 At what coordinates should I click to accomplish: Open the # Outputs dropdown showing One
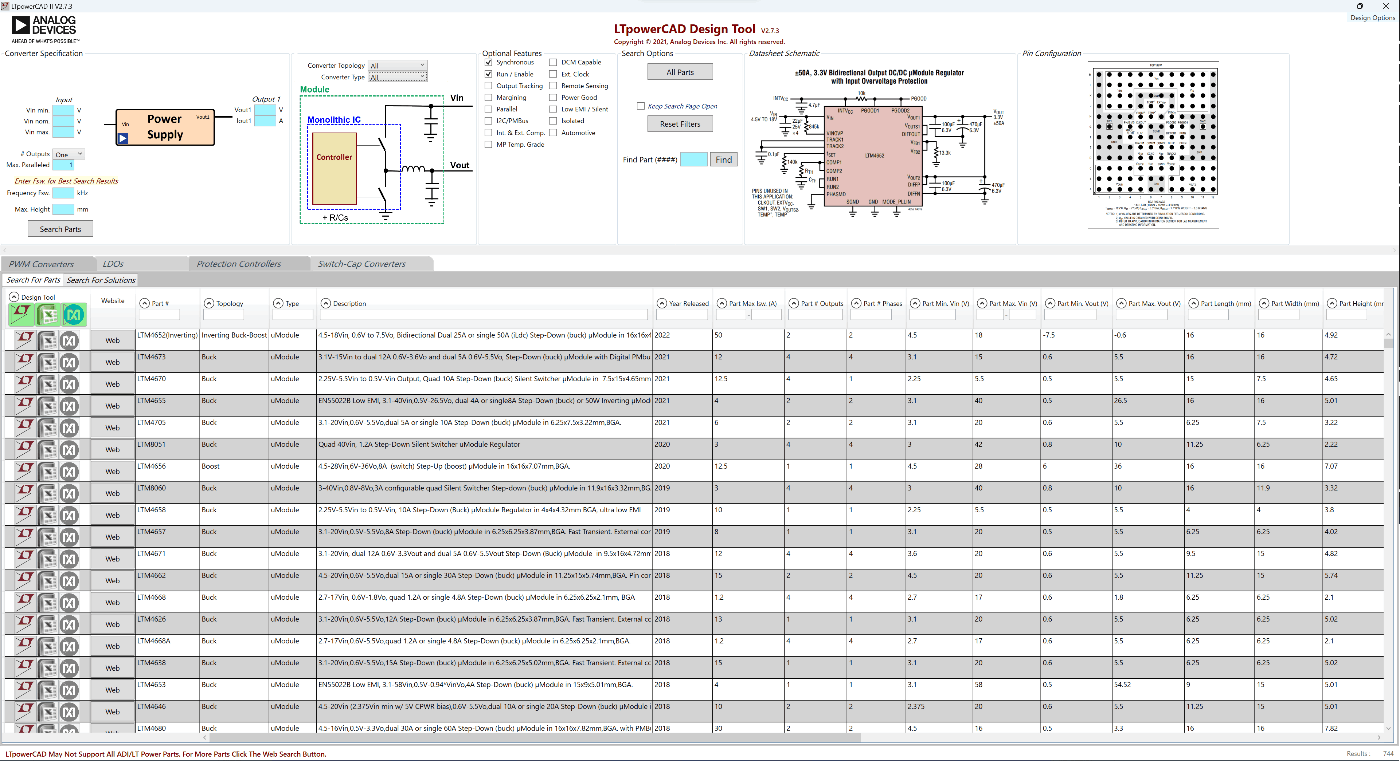point(69,154)
